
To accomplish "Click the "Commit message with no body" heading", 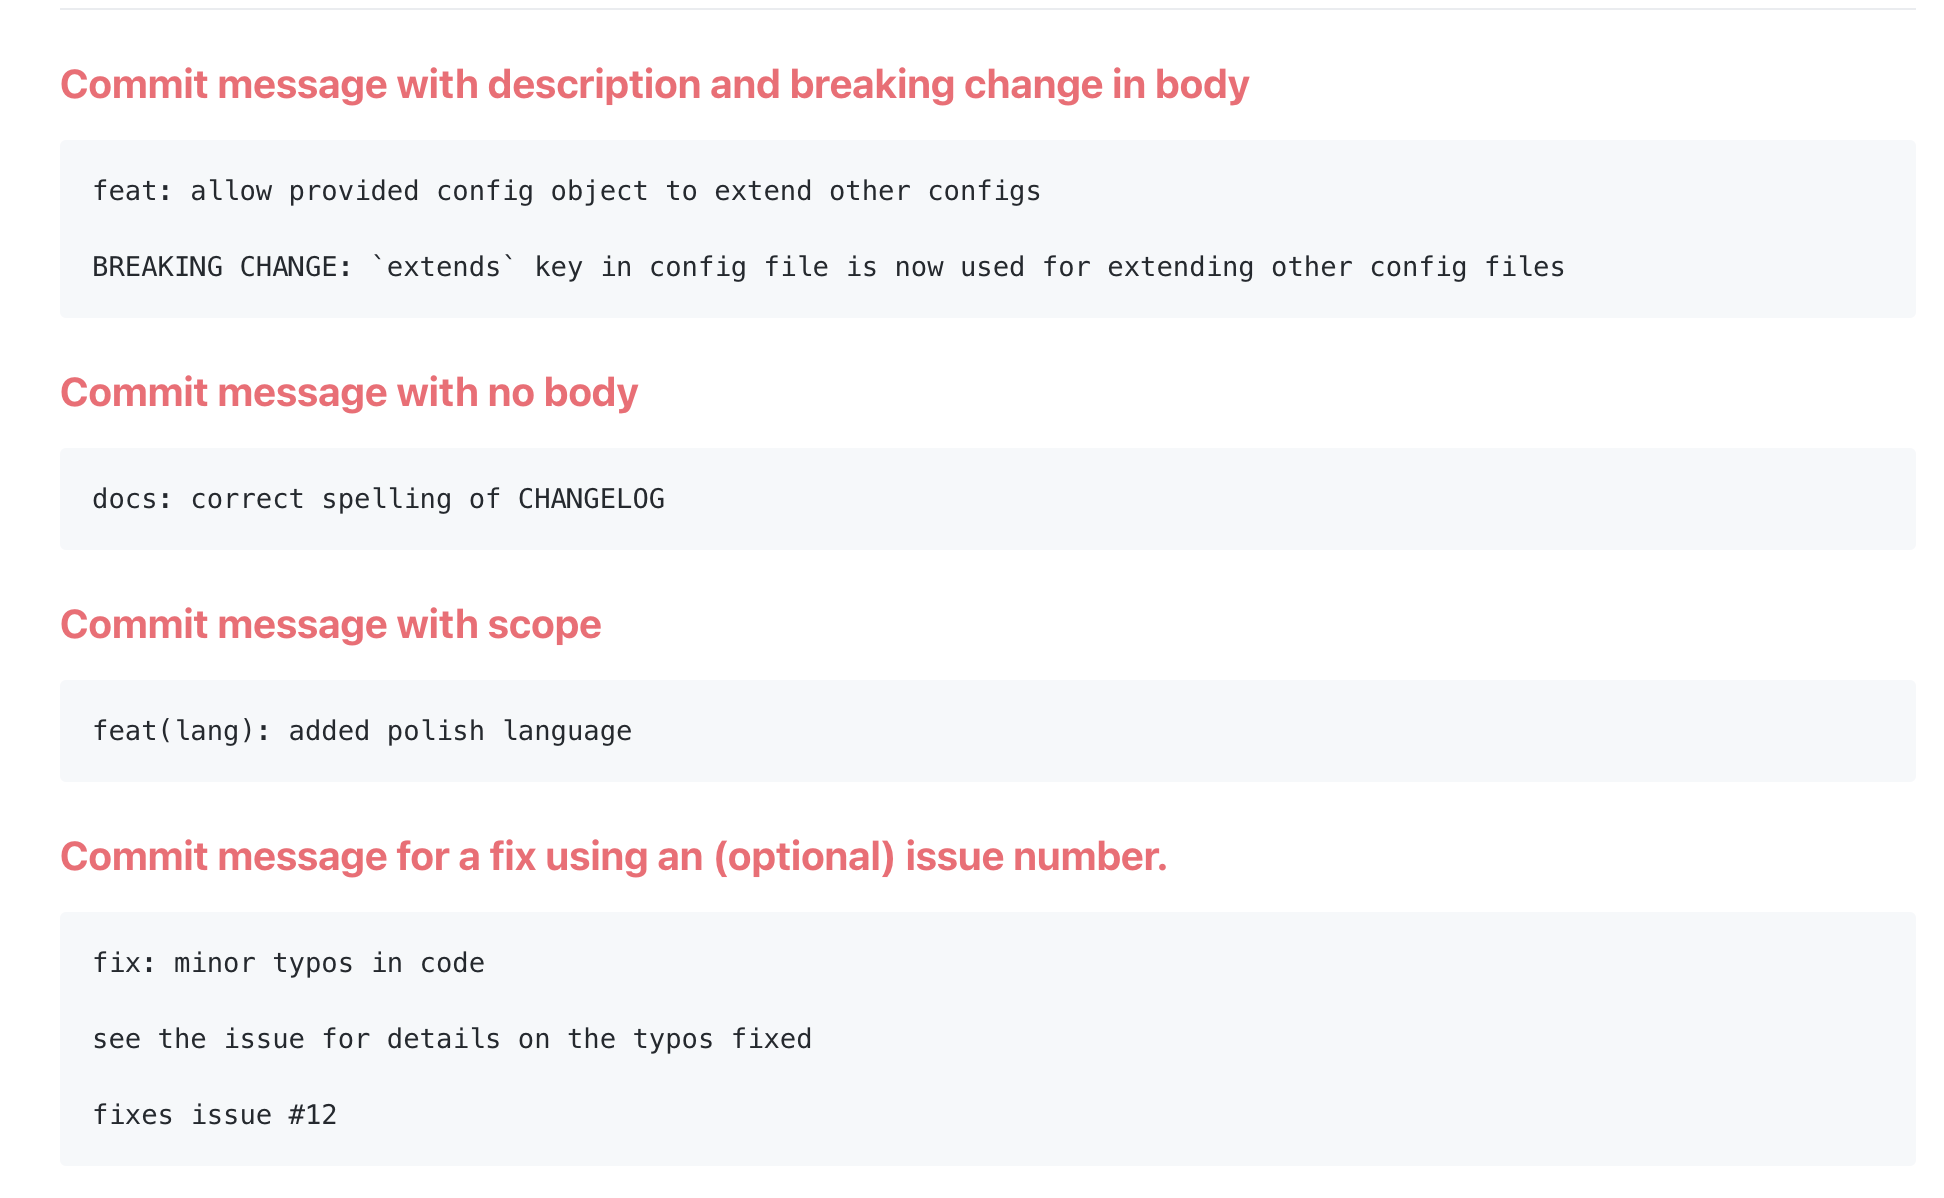I will click(x=349, y=393).
